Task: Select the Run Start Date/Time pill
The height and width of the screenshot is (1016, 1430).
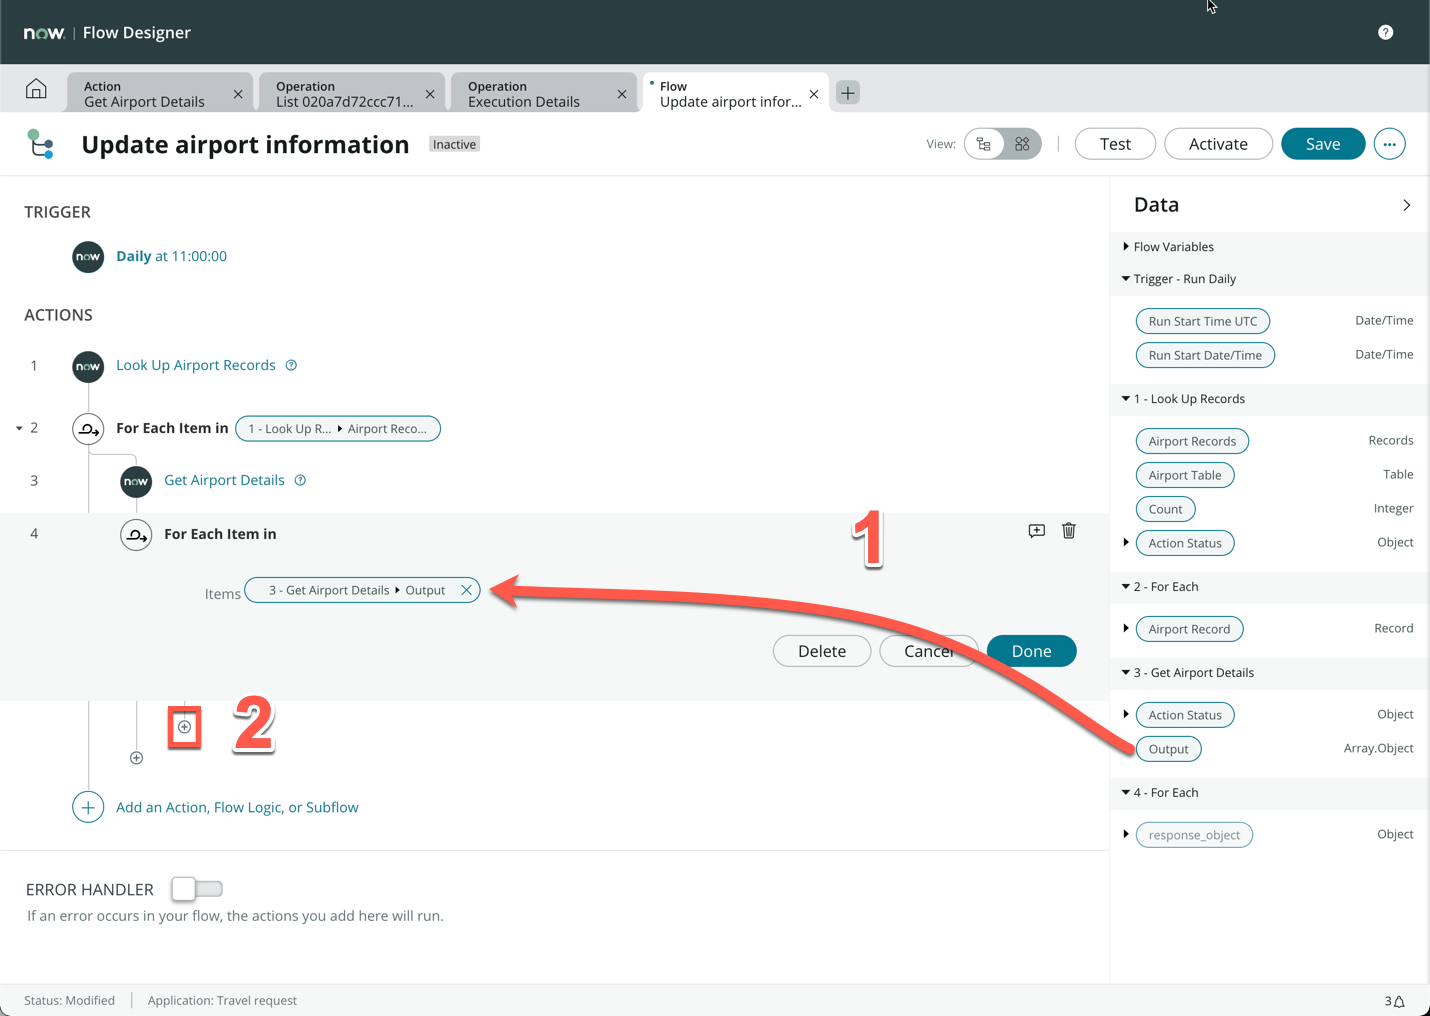Action: coord(1205,355)
